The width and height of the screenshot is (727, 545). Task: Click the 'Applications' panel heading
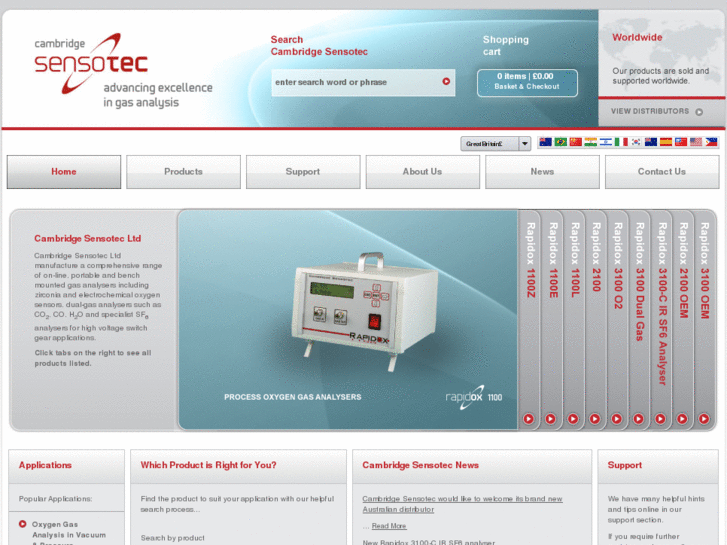(45, 465)
